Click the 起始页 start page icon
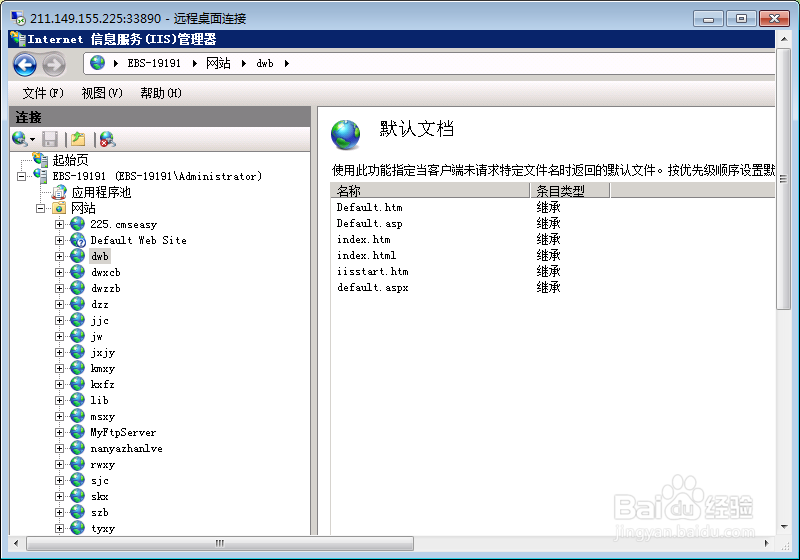The image size is (800, 560). tap(40, 160)
